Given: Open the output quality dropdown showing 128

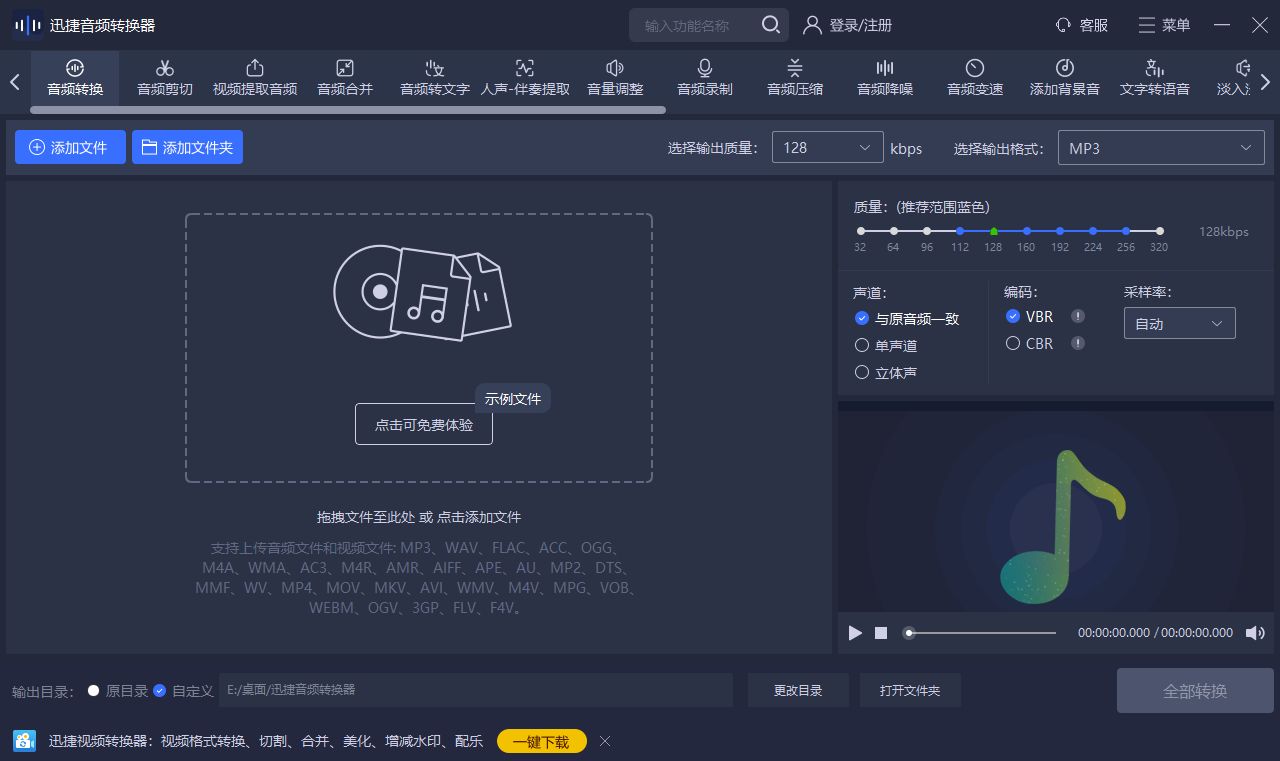Looking at the screenshot, I should (827, 147).
